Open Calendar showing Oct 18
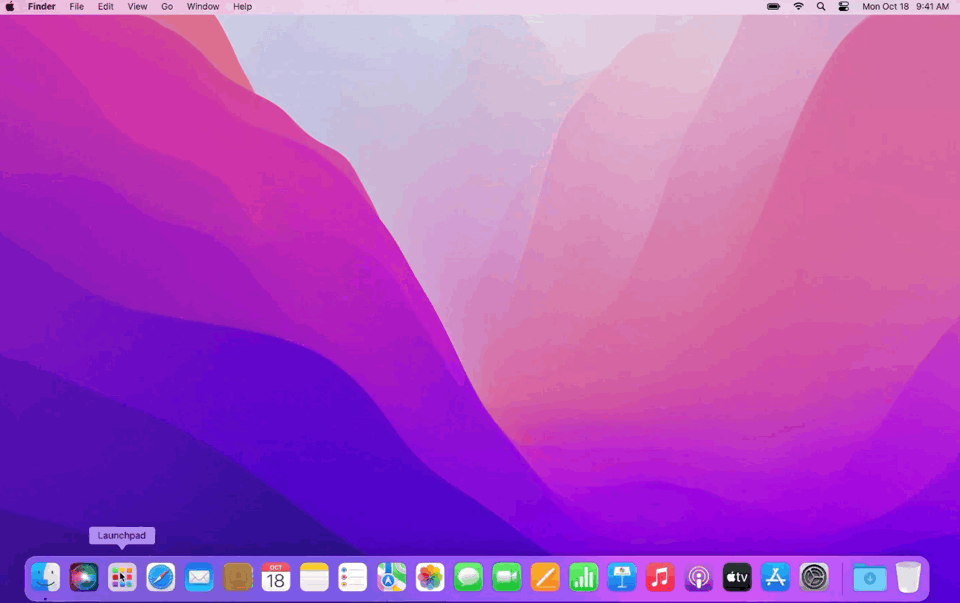960x603 pixels. 276,577
